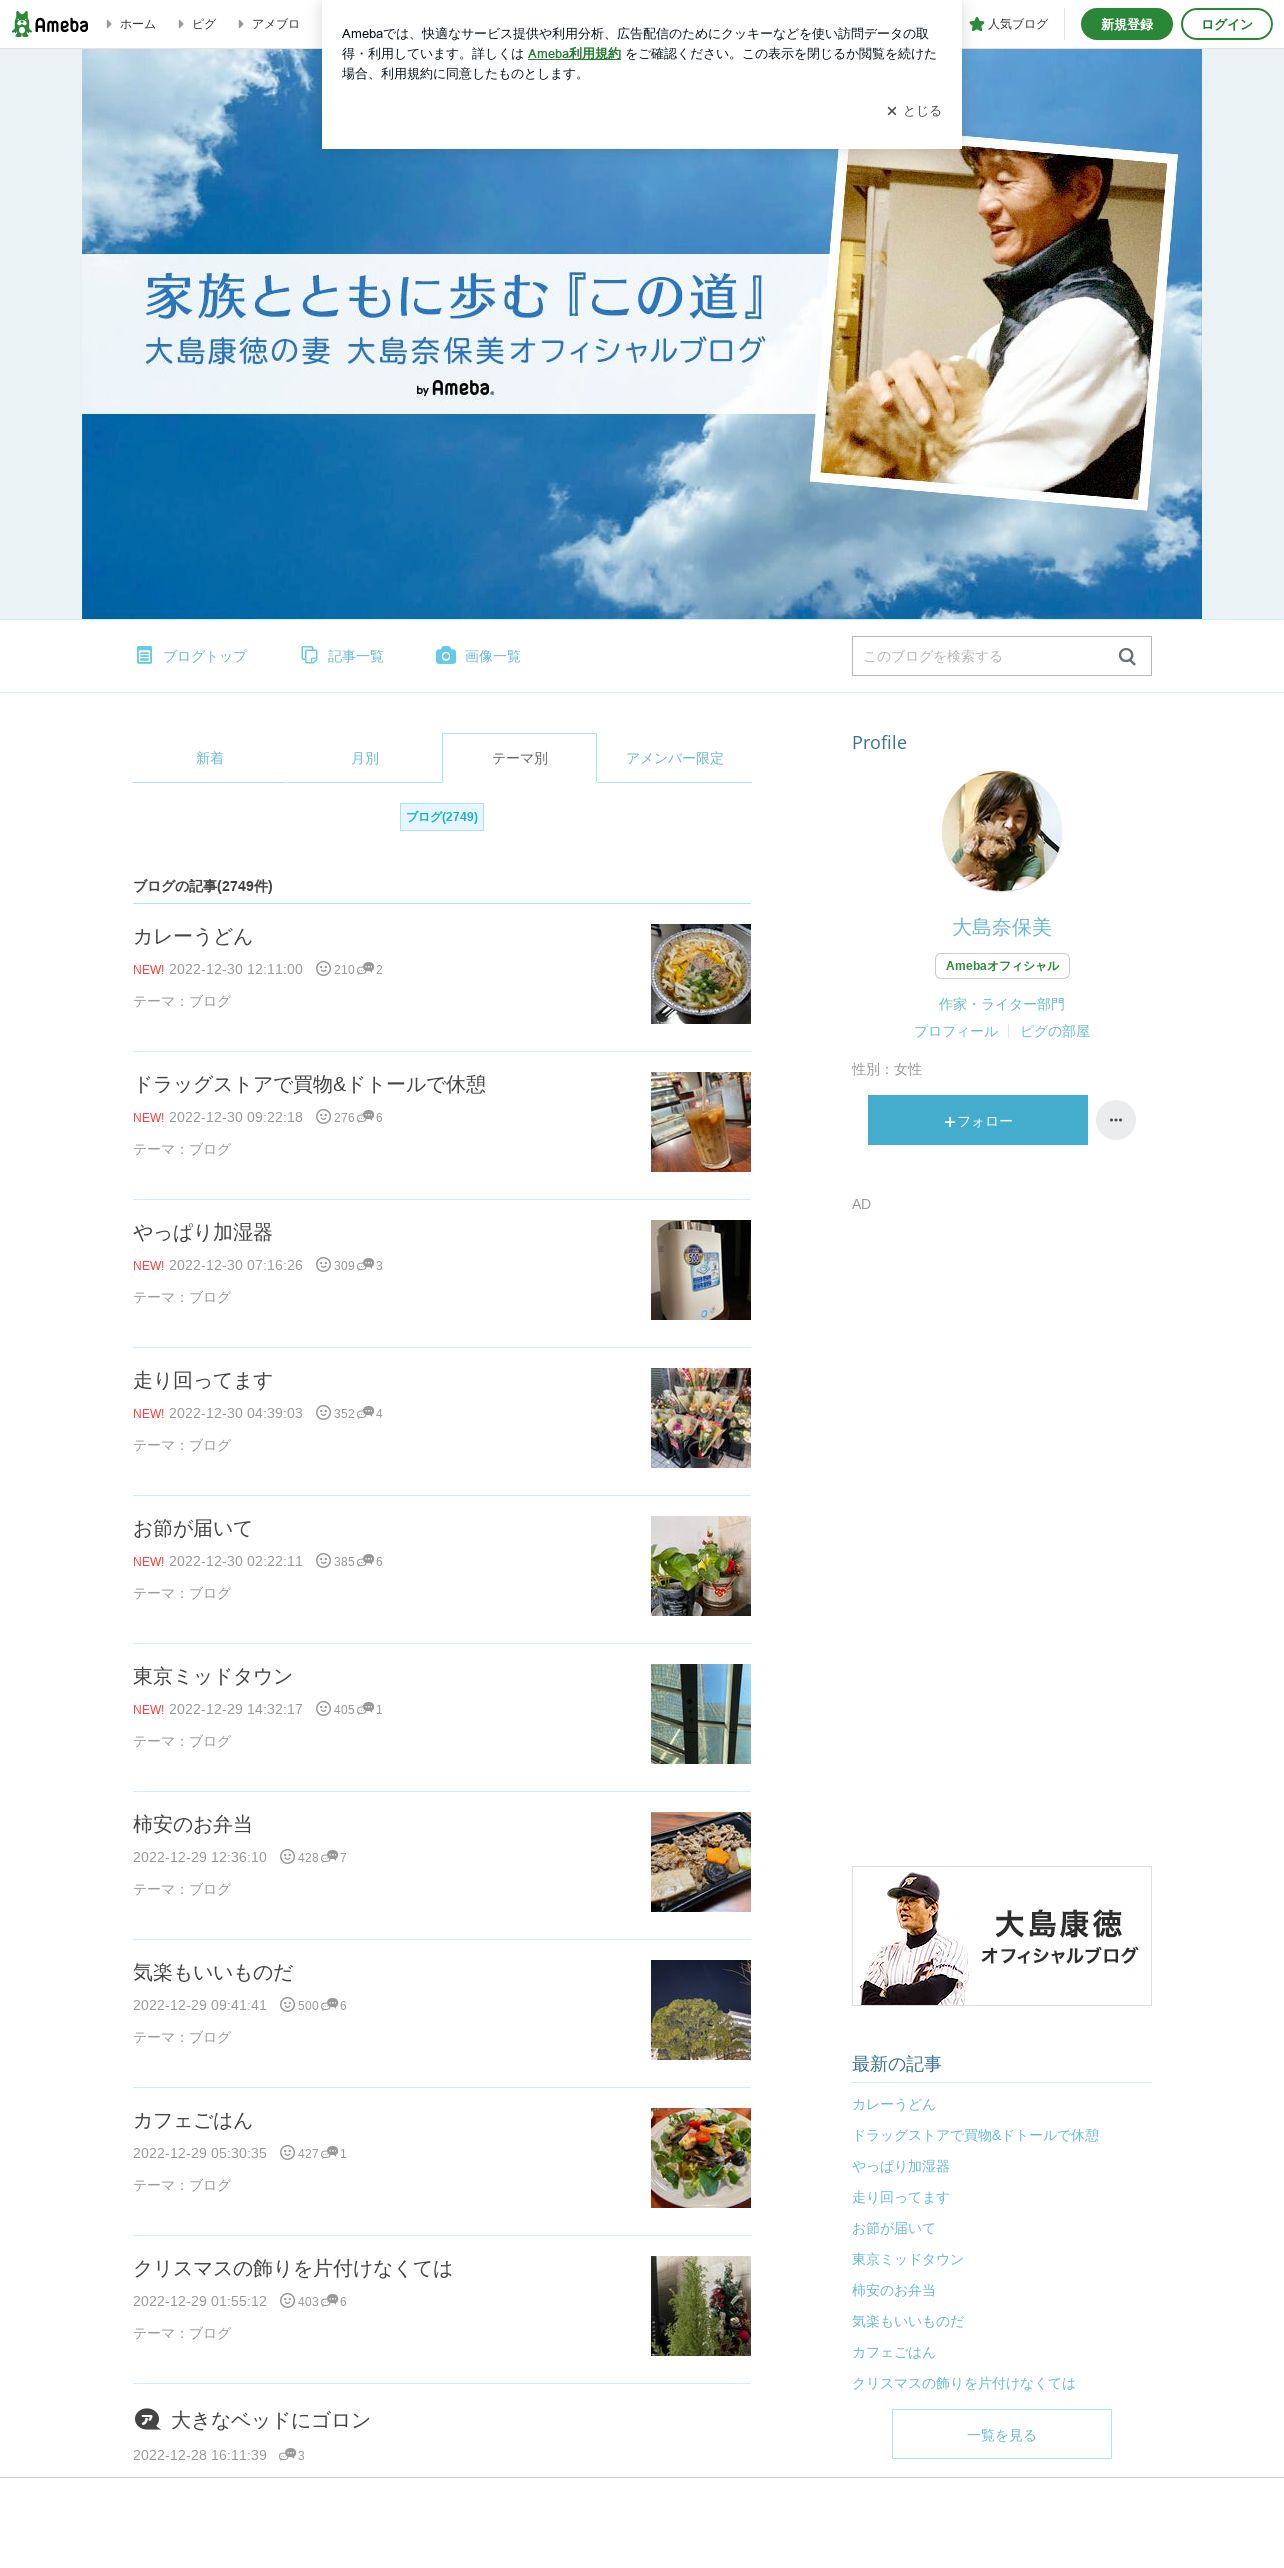
Task: Open the ブログトップ link
Action: [x=191, y=656]
